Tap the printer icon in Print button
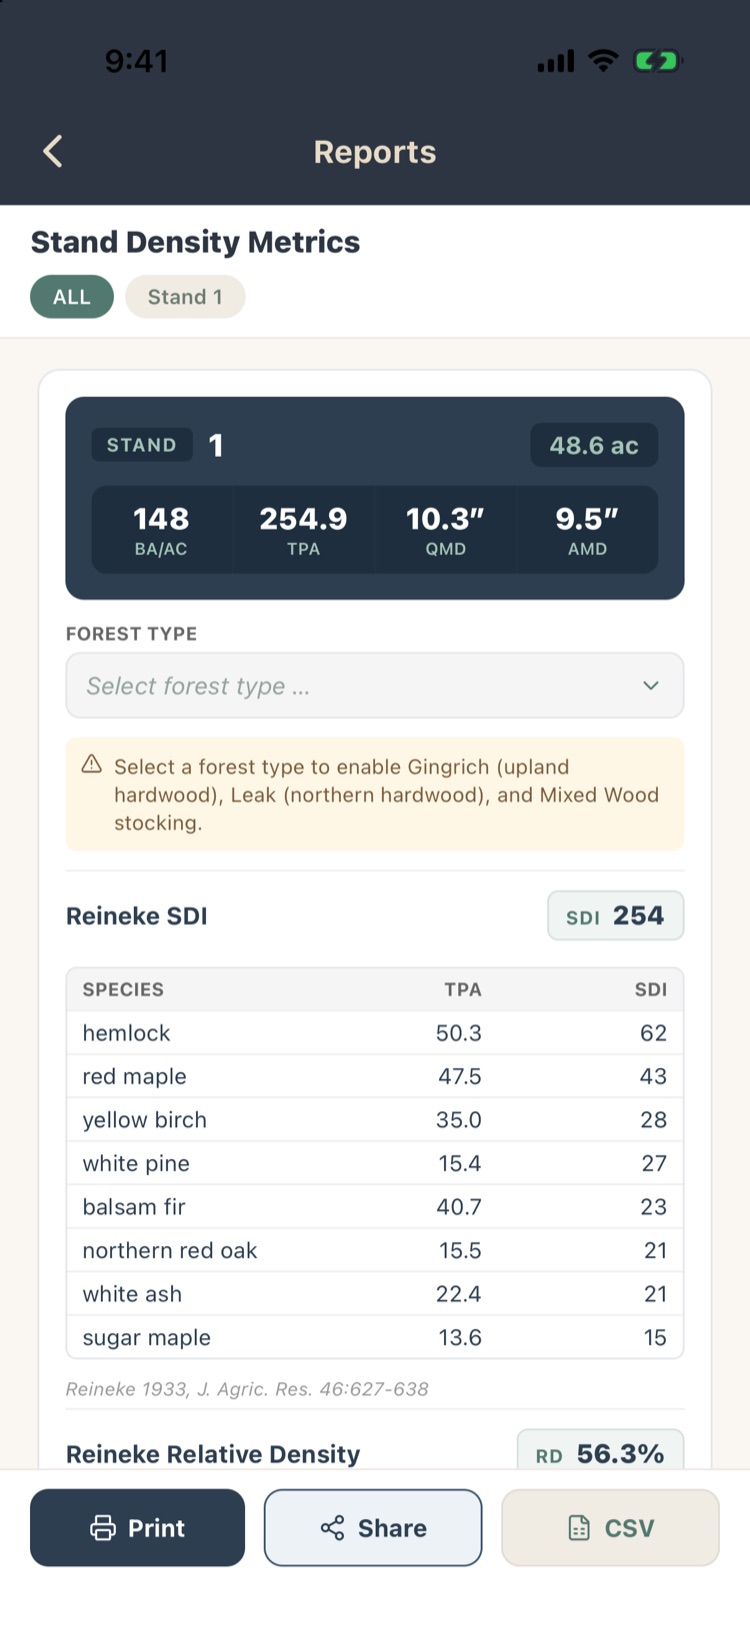This screenshot has height=1630, width=750. [103, 1528]
